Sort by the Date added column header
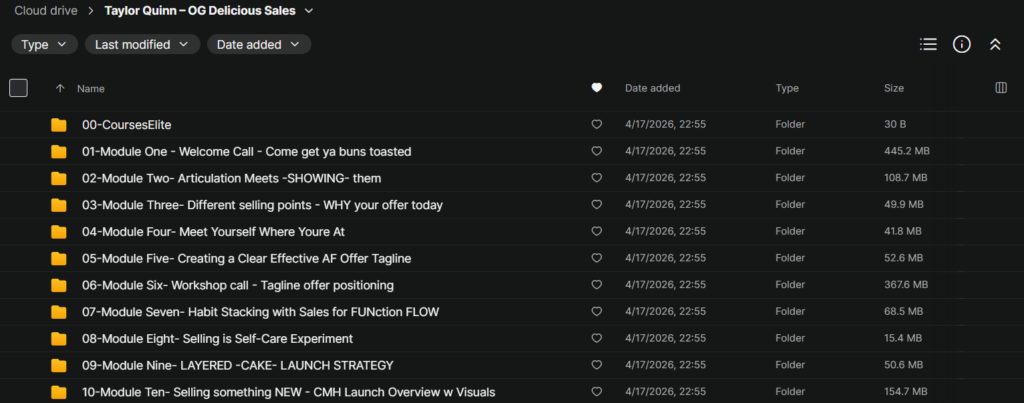Image resolution: width=1024 pixels, height=403 pixels. 652,88
